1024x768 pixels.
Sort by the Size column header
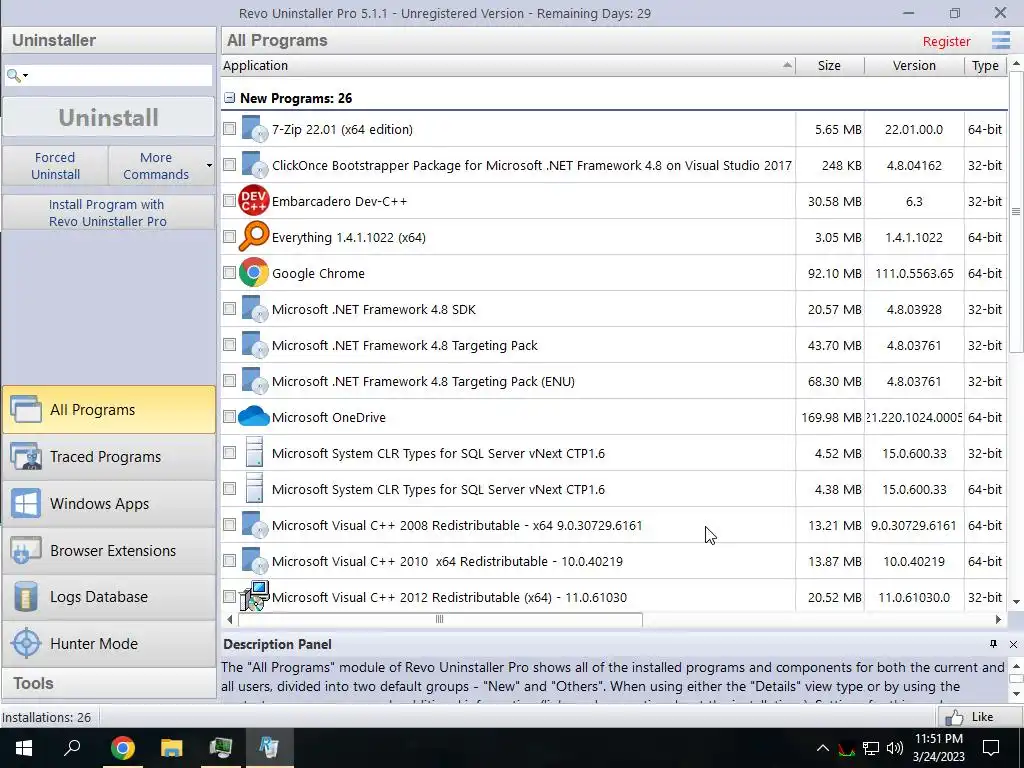829,65
